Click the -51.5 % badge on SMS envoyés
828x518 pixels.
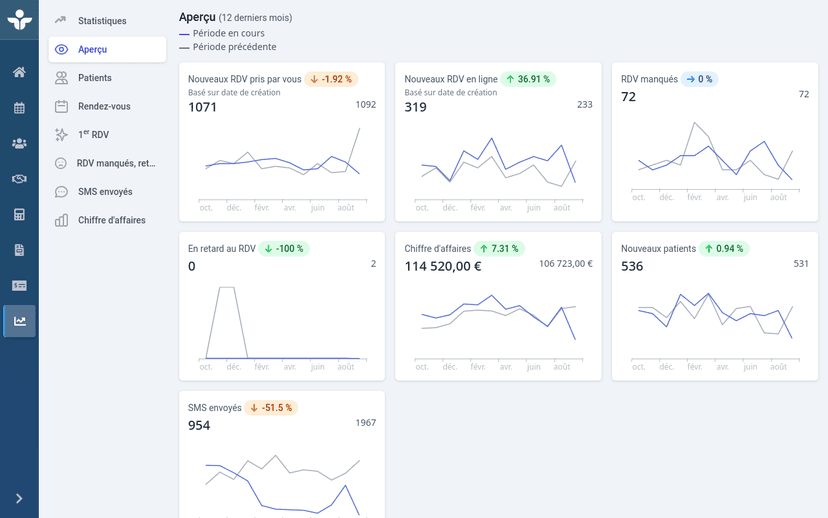(x=271, y=408)
